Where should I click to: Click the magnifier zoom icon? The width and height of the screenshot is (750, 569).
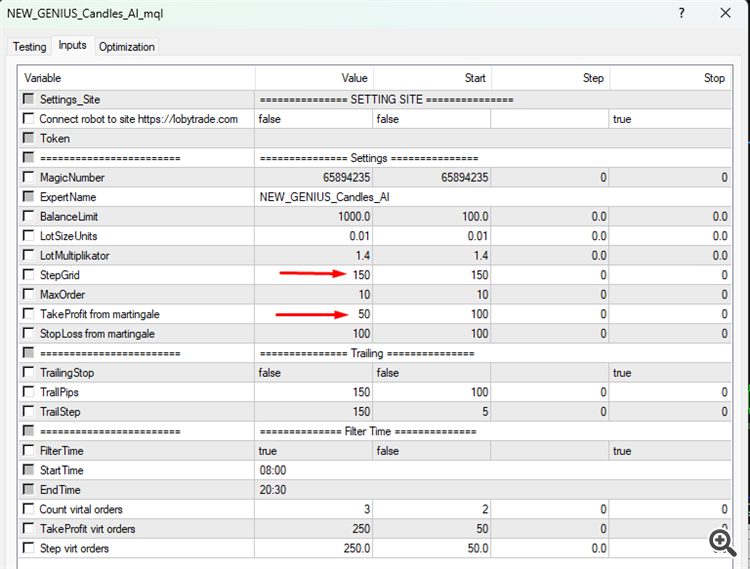(x=722, y=543)
